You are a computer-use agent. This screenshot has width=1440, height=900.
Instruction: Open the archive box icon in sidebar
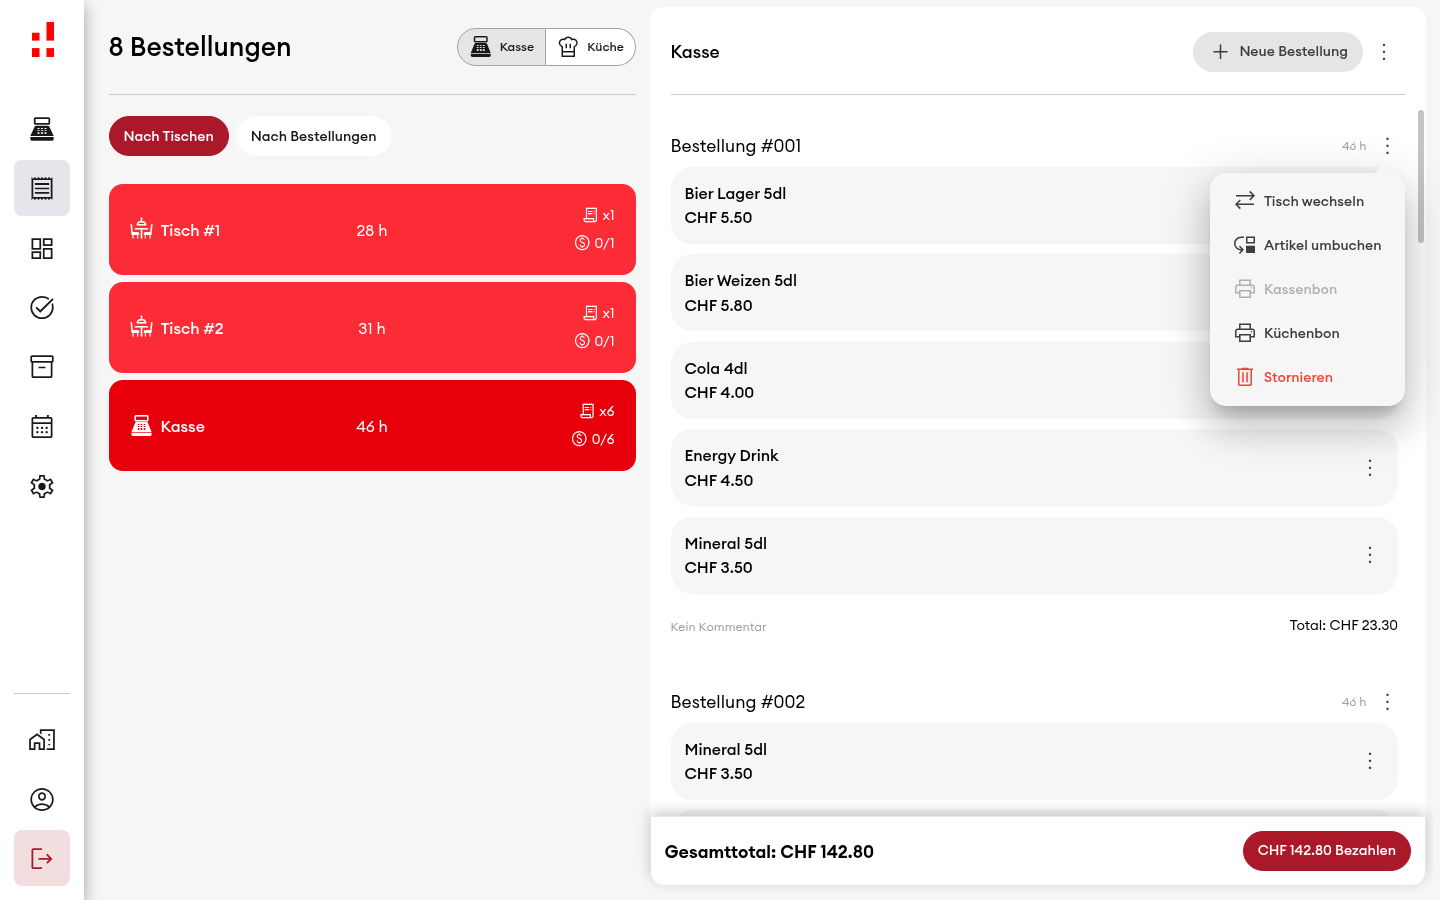(x=42, y=367)
